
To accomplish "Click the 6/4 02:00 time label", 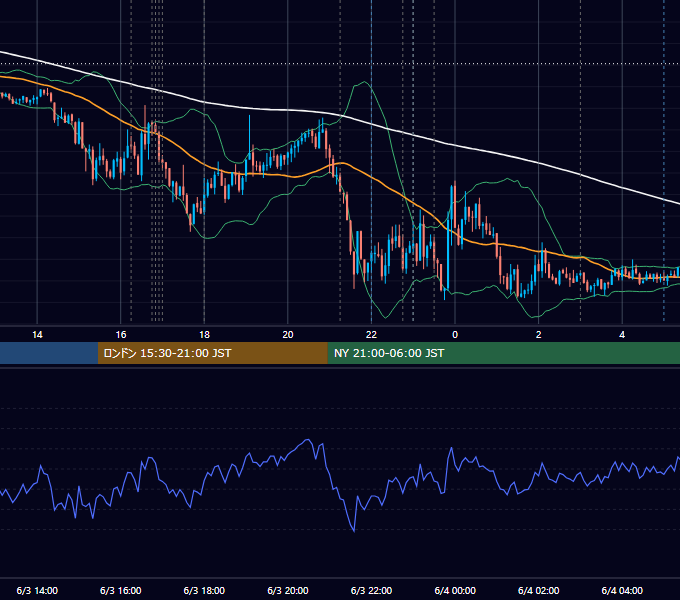I will pos(538,590).
